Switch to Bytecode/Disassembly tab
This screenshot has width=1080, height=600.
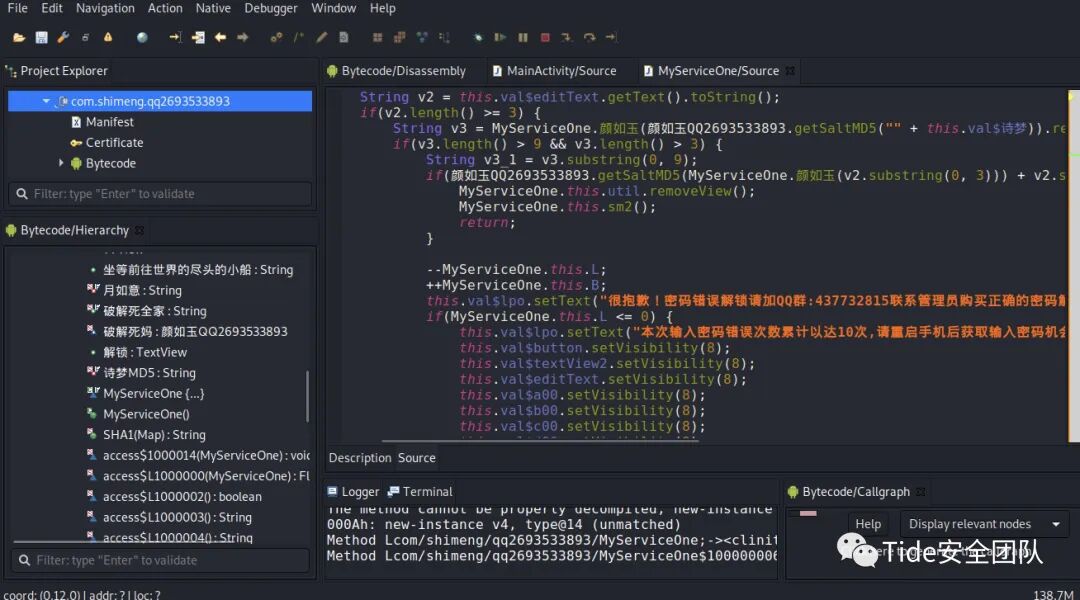coord(396,71)
